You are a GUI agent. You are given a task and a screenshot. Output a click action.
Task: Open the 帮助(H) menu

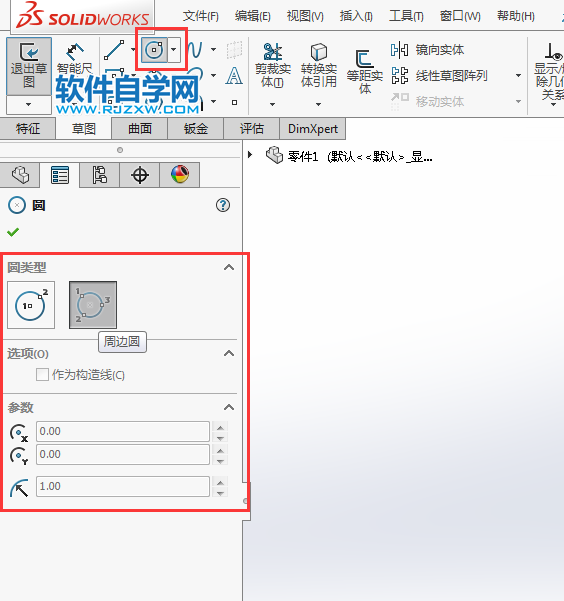click(x=516, y=16)
